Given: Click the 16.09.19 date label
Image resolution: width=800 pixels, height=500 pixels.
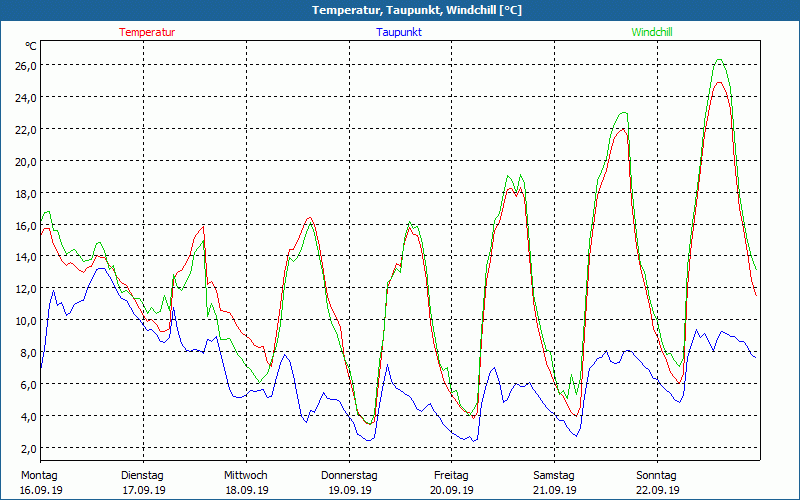Looking at the screenshot, I should [x=39, y=490].
